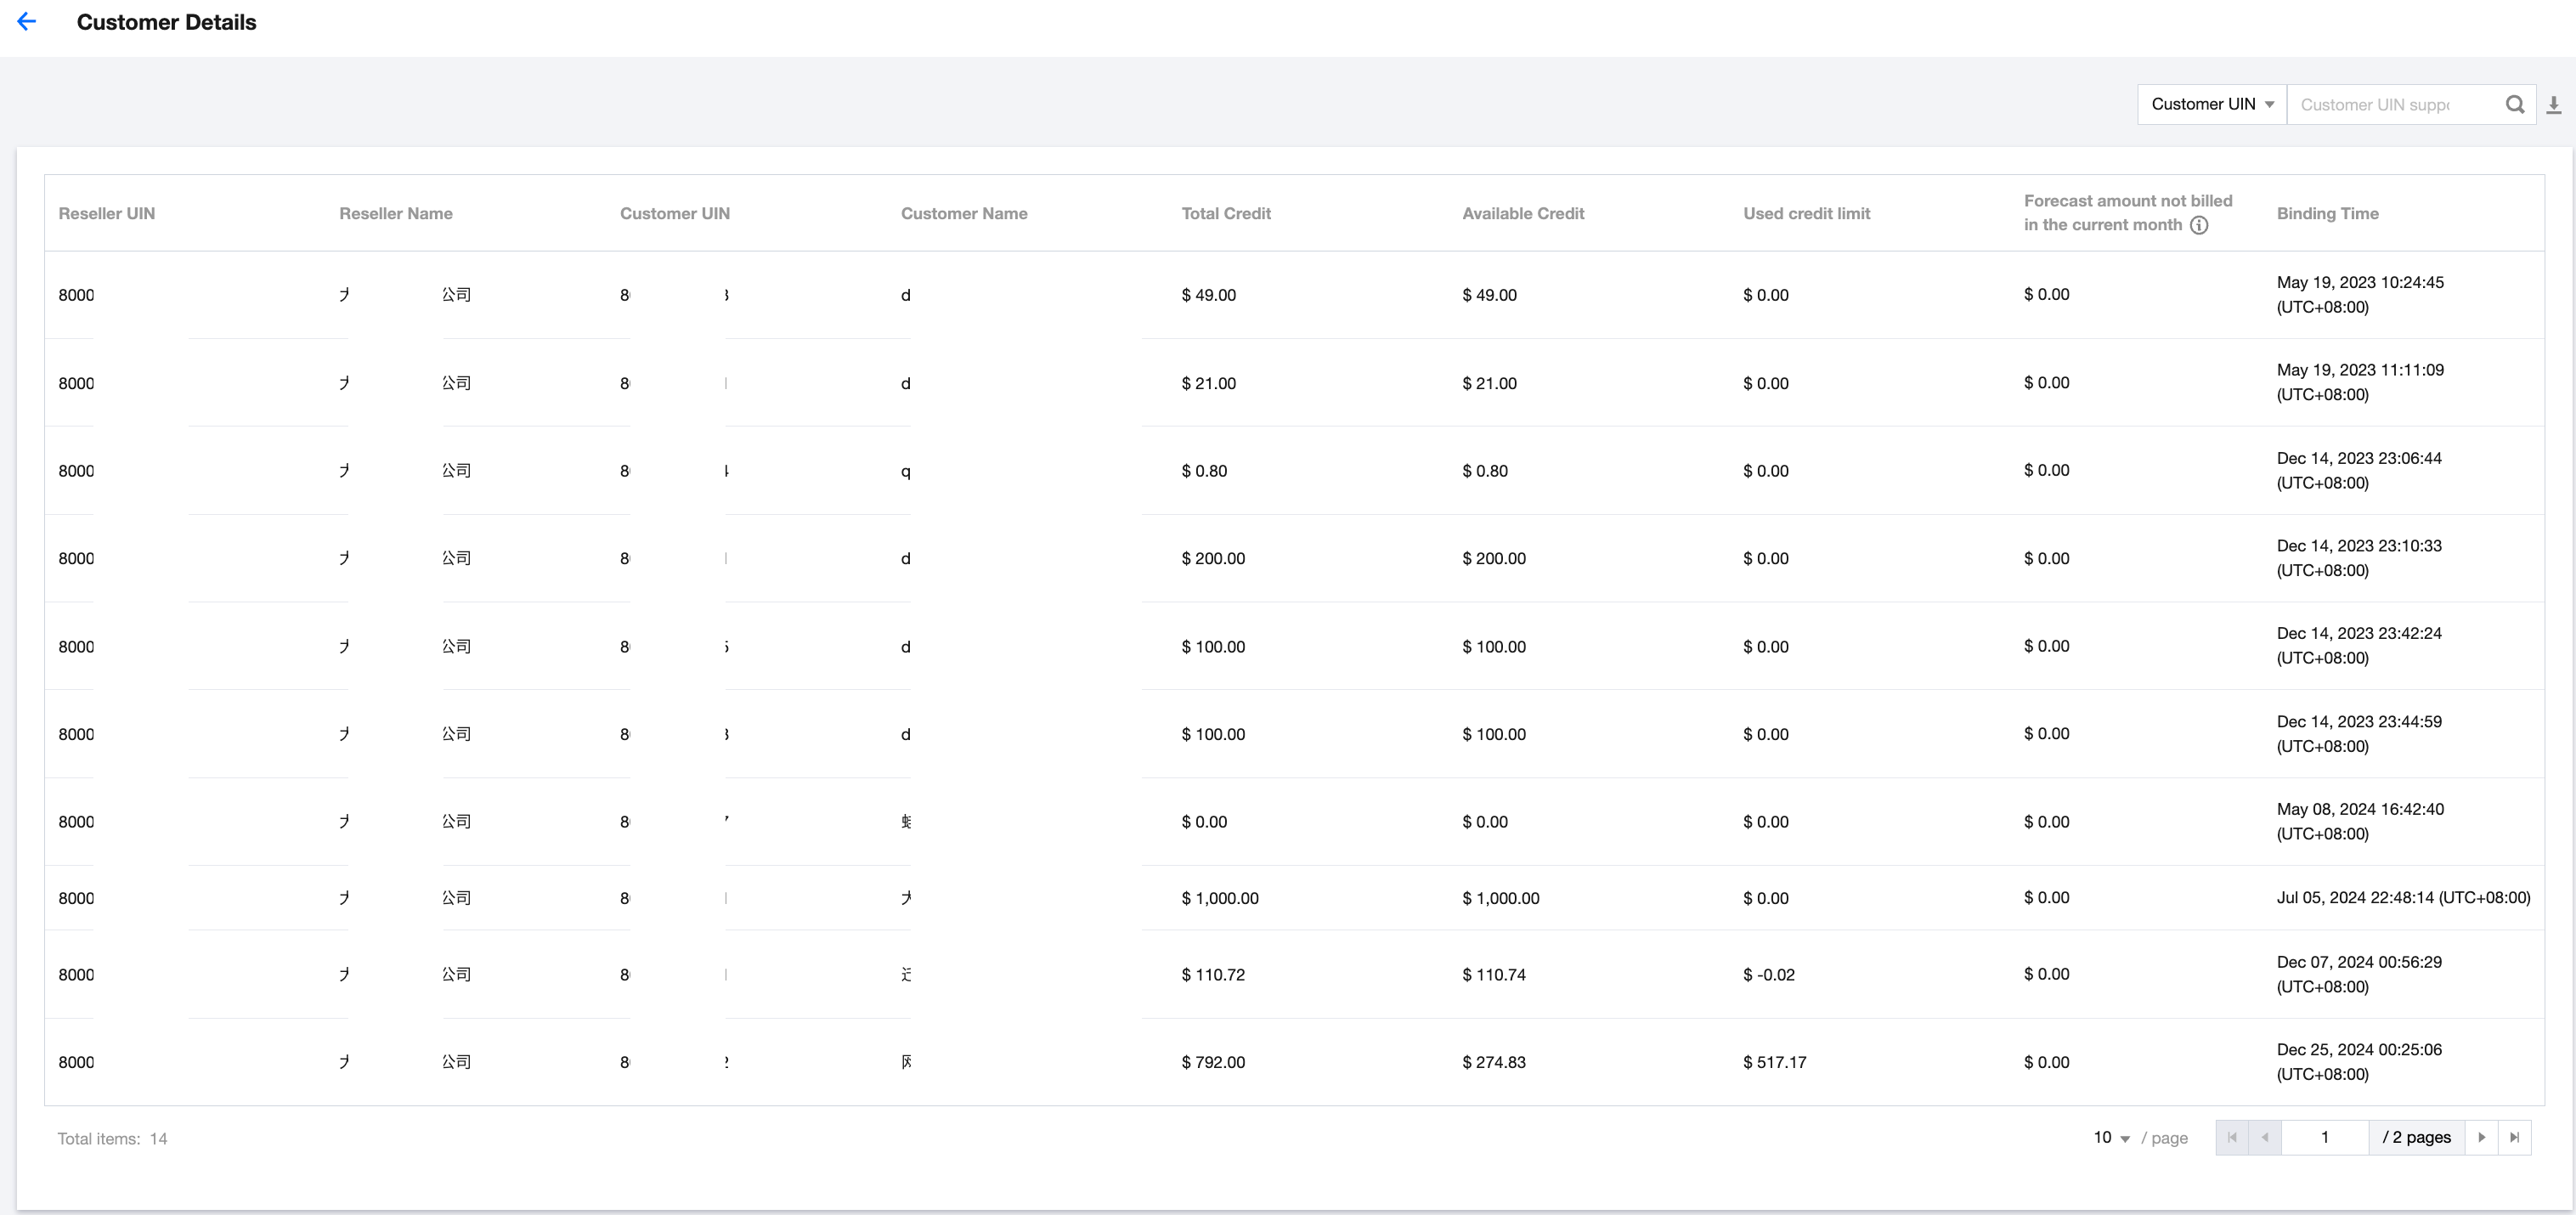The image size is (2576, 1215).
Task: Open the 10 per page dropdown
Action: point(2111,1138)
